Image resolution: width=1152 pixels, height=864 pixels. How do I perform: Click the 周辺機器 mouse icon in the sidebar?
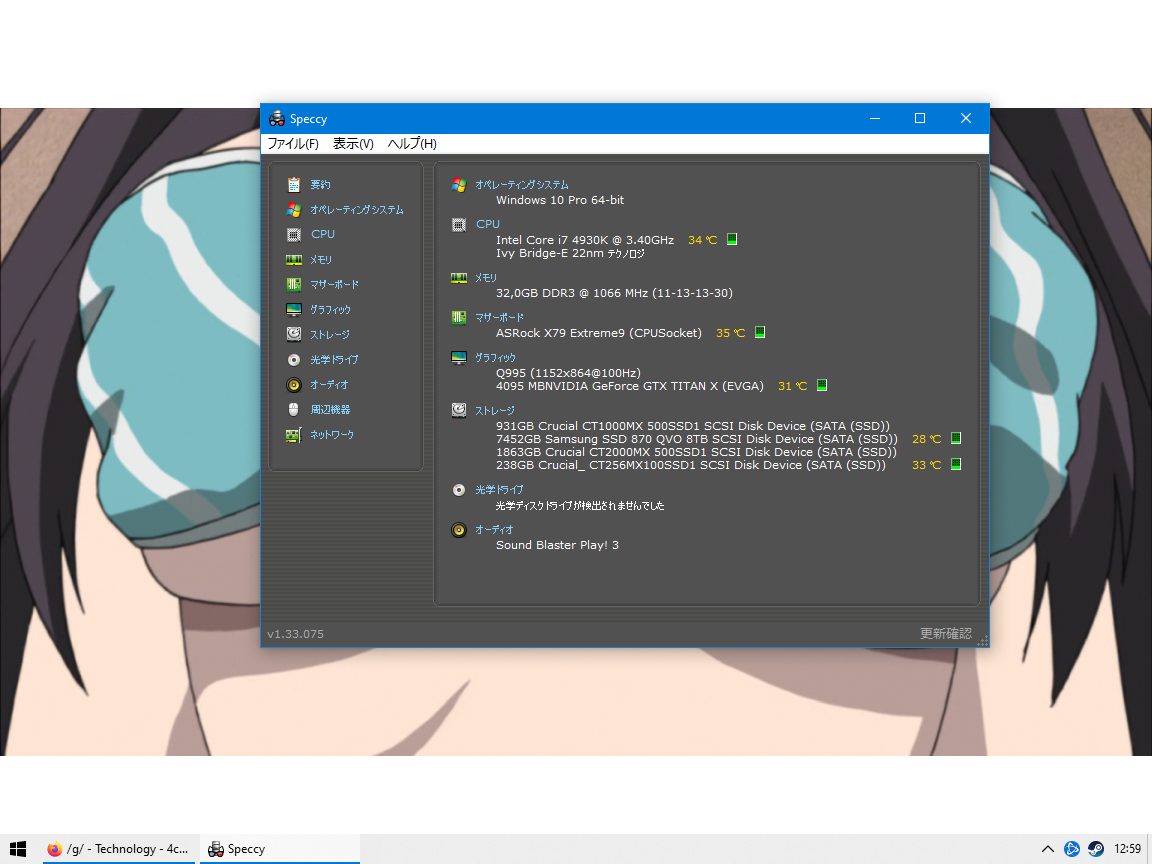coord(294,409)
